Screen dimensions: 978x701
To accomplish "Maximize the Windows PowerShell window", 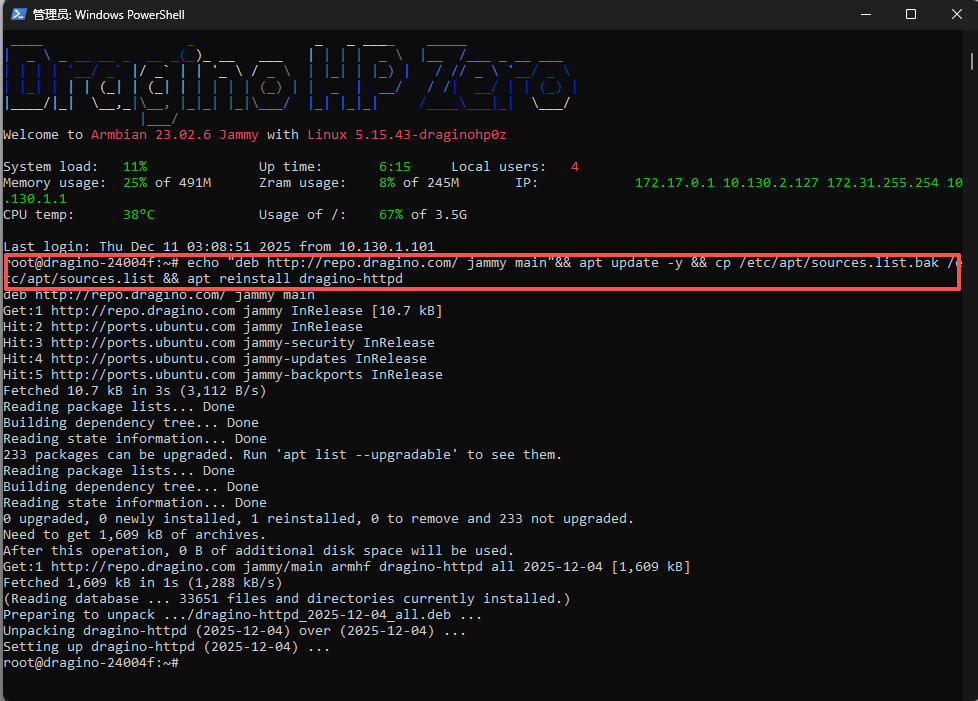I will 911,14.
